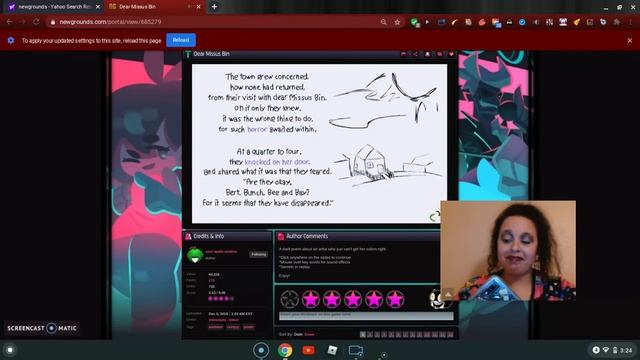The width and height of the screenshot is (640, 360).
Task: Click the heart favorite icon above the game
Action: (x=451, y=54)
